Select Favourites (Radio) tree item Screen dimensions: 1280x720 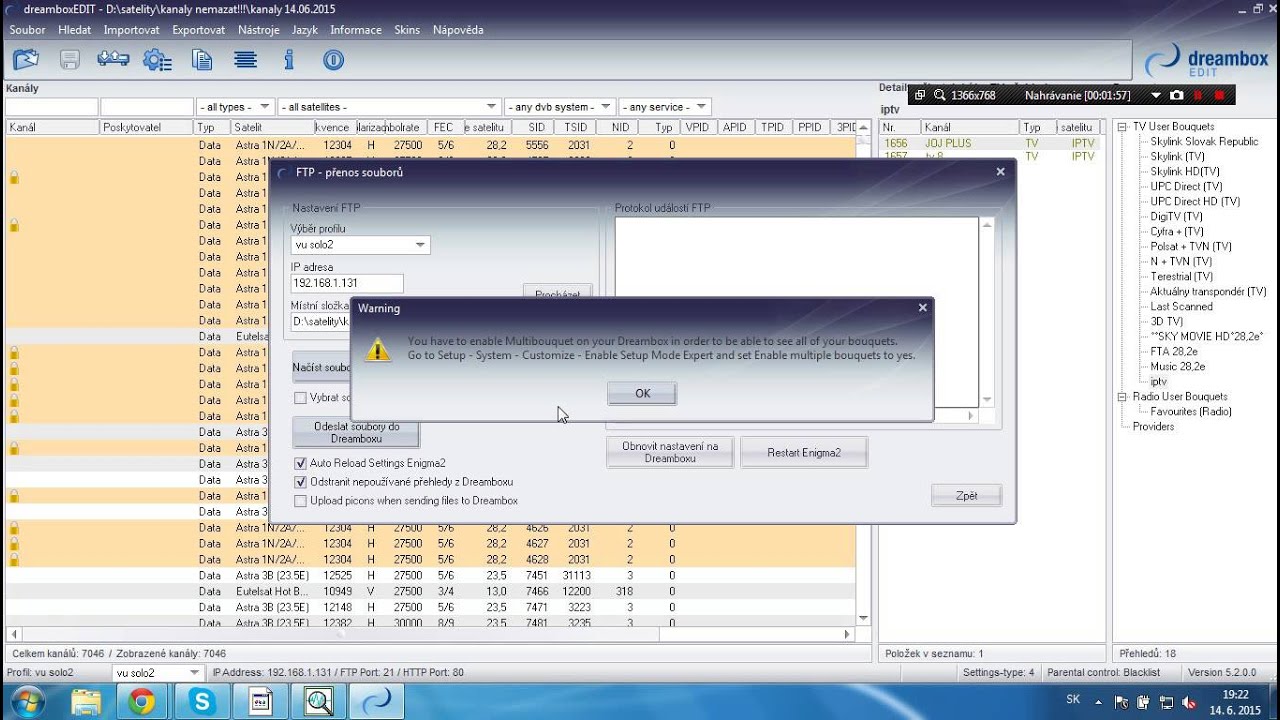[x=1191, y=412]
